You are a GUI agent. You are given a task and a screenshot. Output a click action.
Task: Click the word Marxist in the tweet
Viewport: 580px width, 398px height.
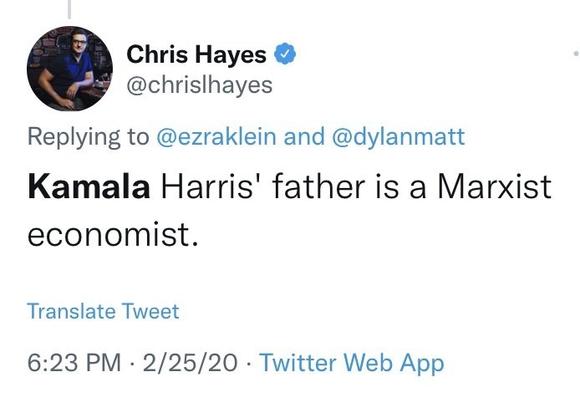(x=495, y=187)
